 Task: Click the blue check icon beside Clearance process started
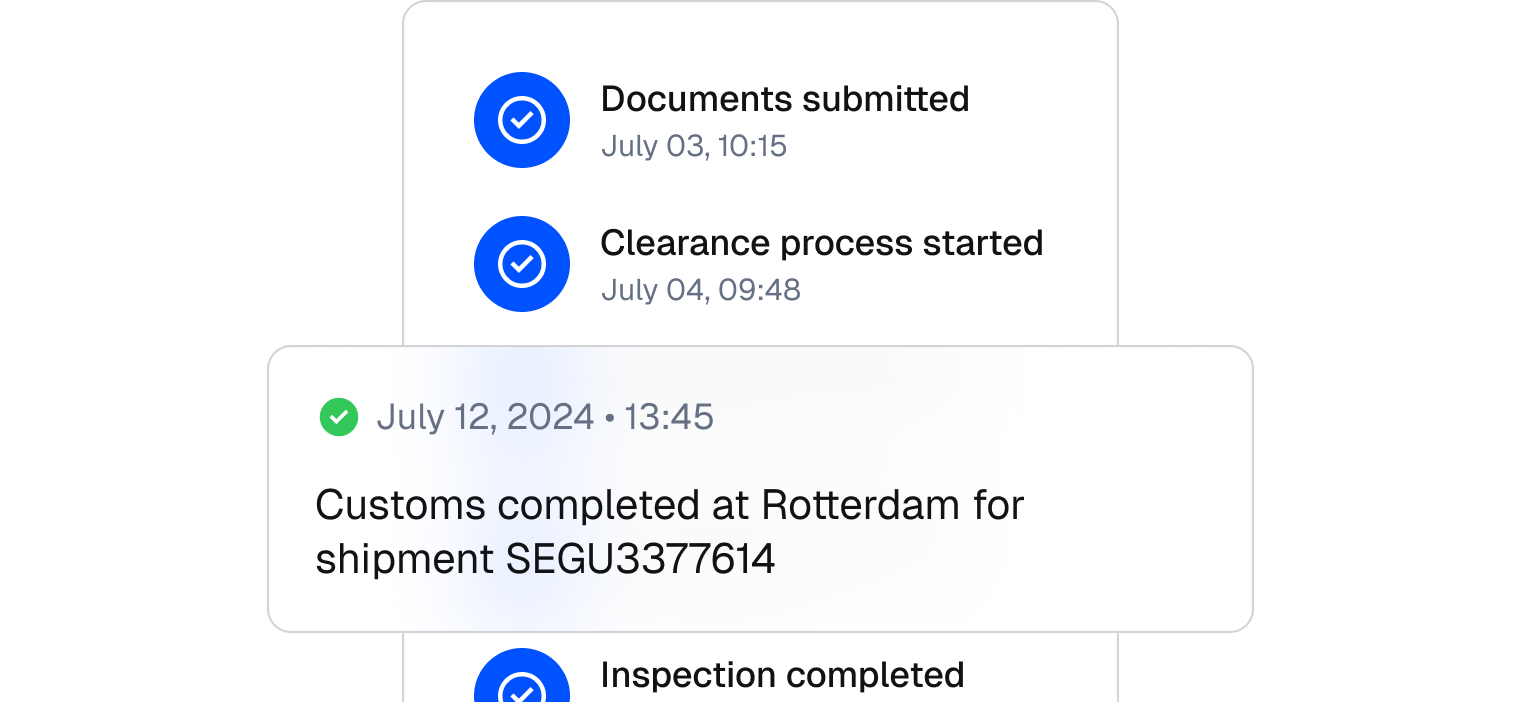coord(522,264)
